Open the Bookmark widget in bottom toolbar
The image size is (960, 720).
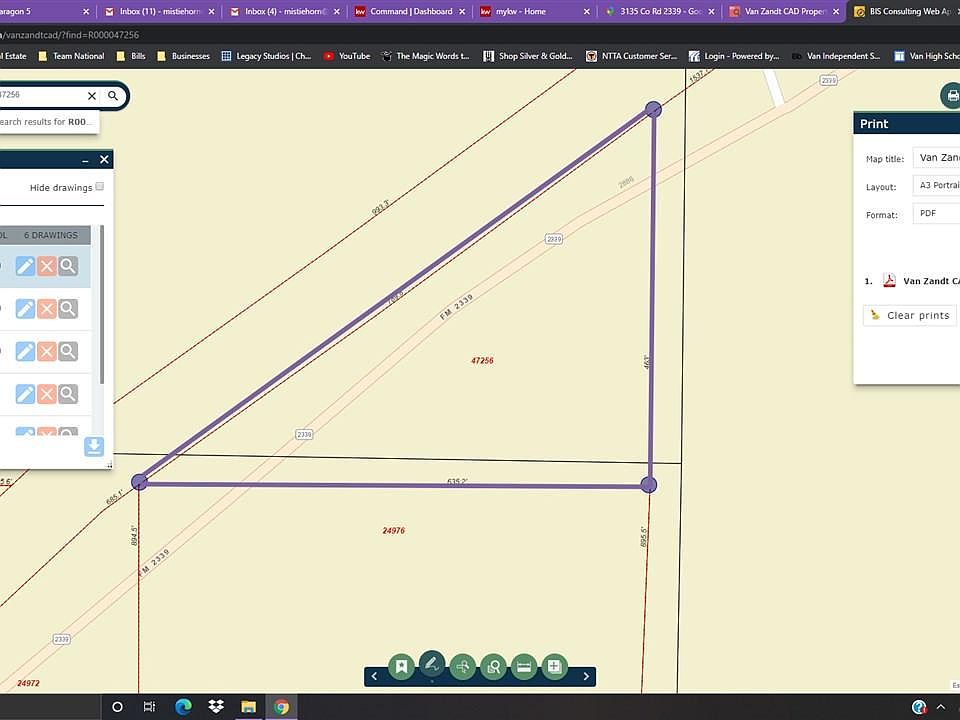402,666
